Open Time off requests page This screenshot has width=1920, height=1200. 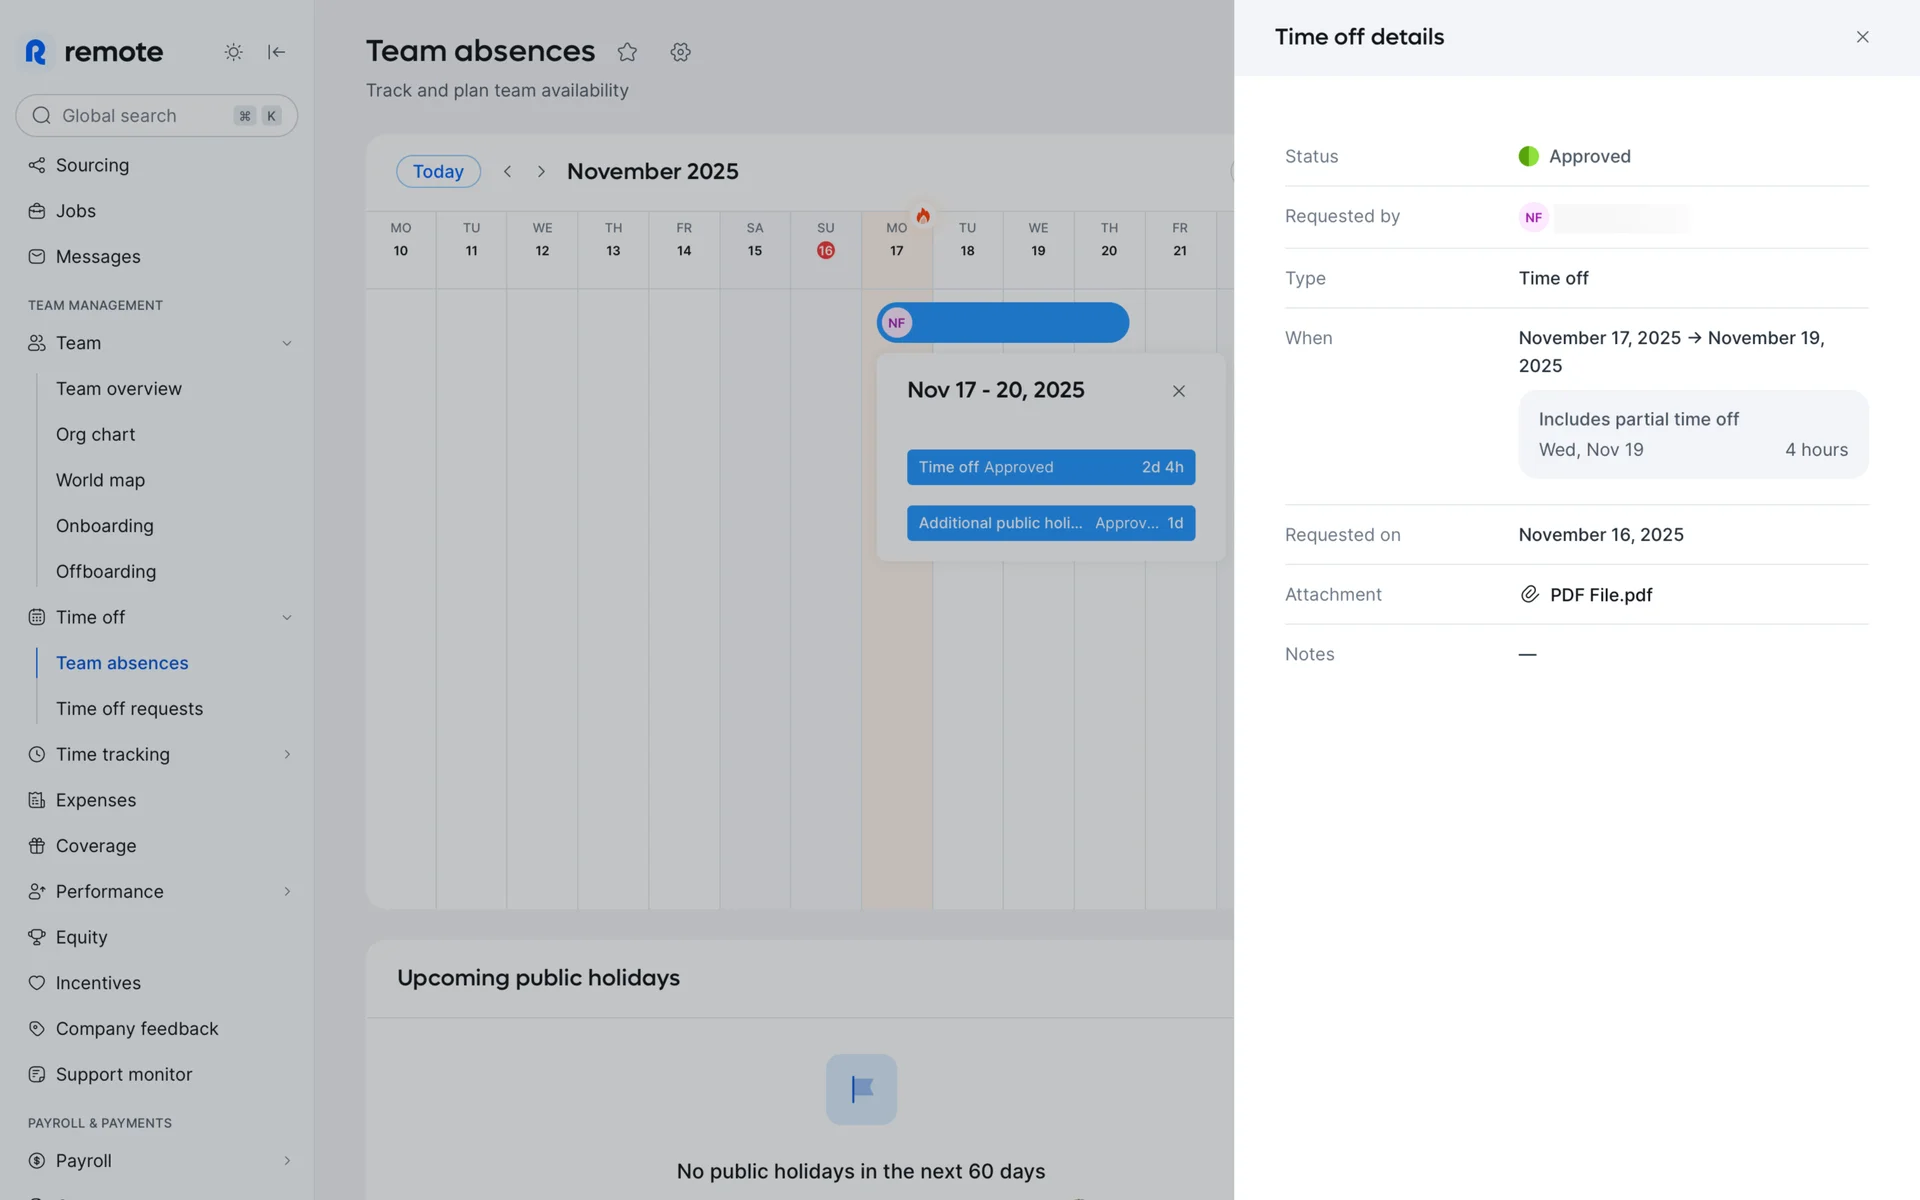(x=129, y=709)
